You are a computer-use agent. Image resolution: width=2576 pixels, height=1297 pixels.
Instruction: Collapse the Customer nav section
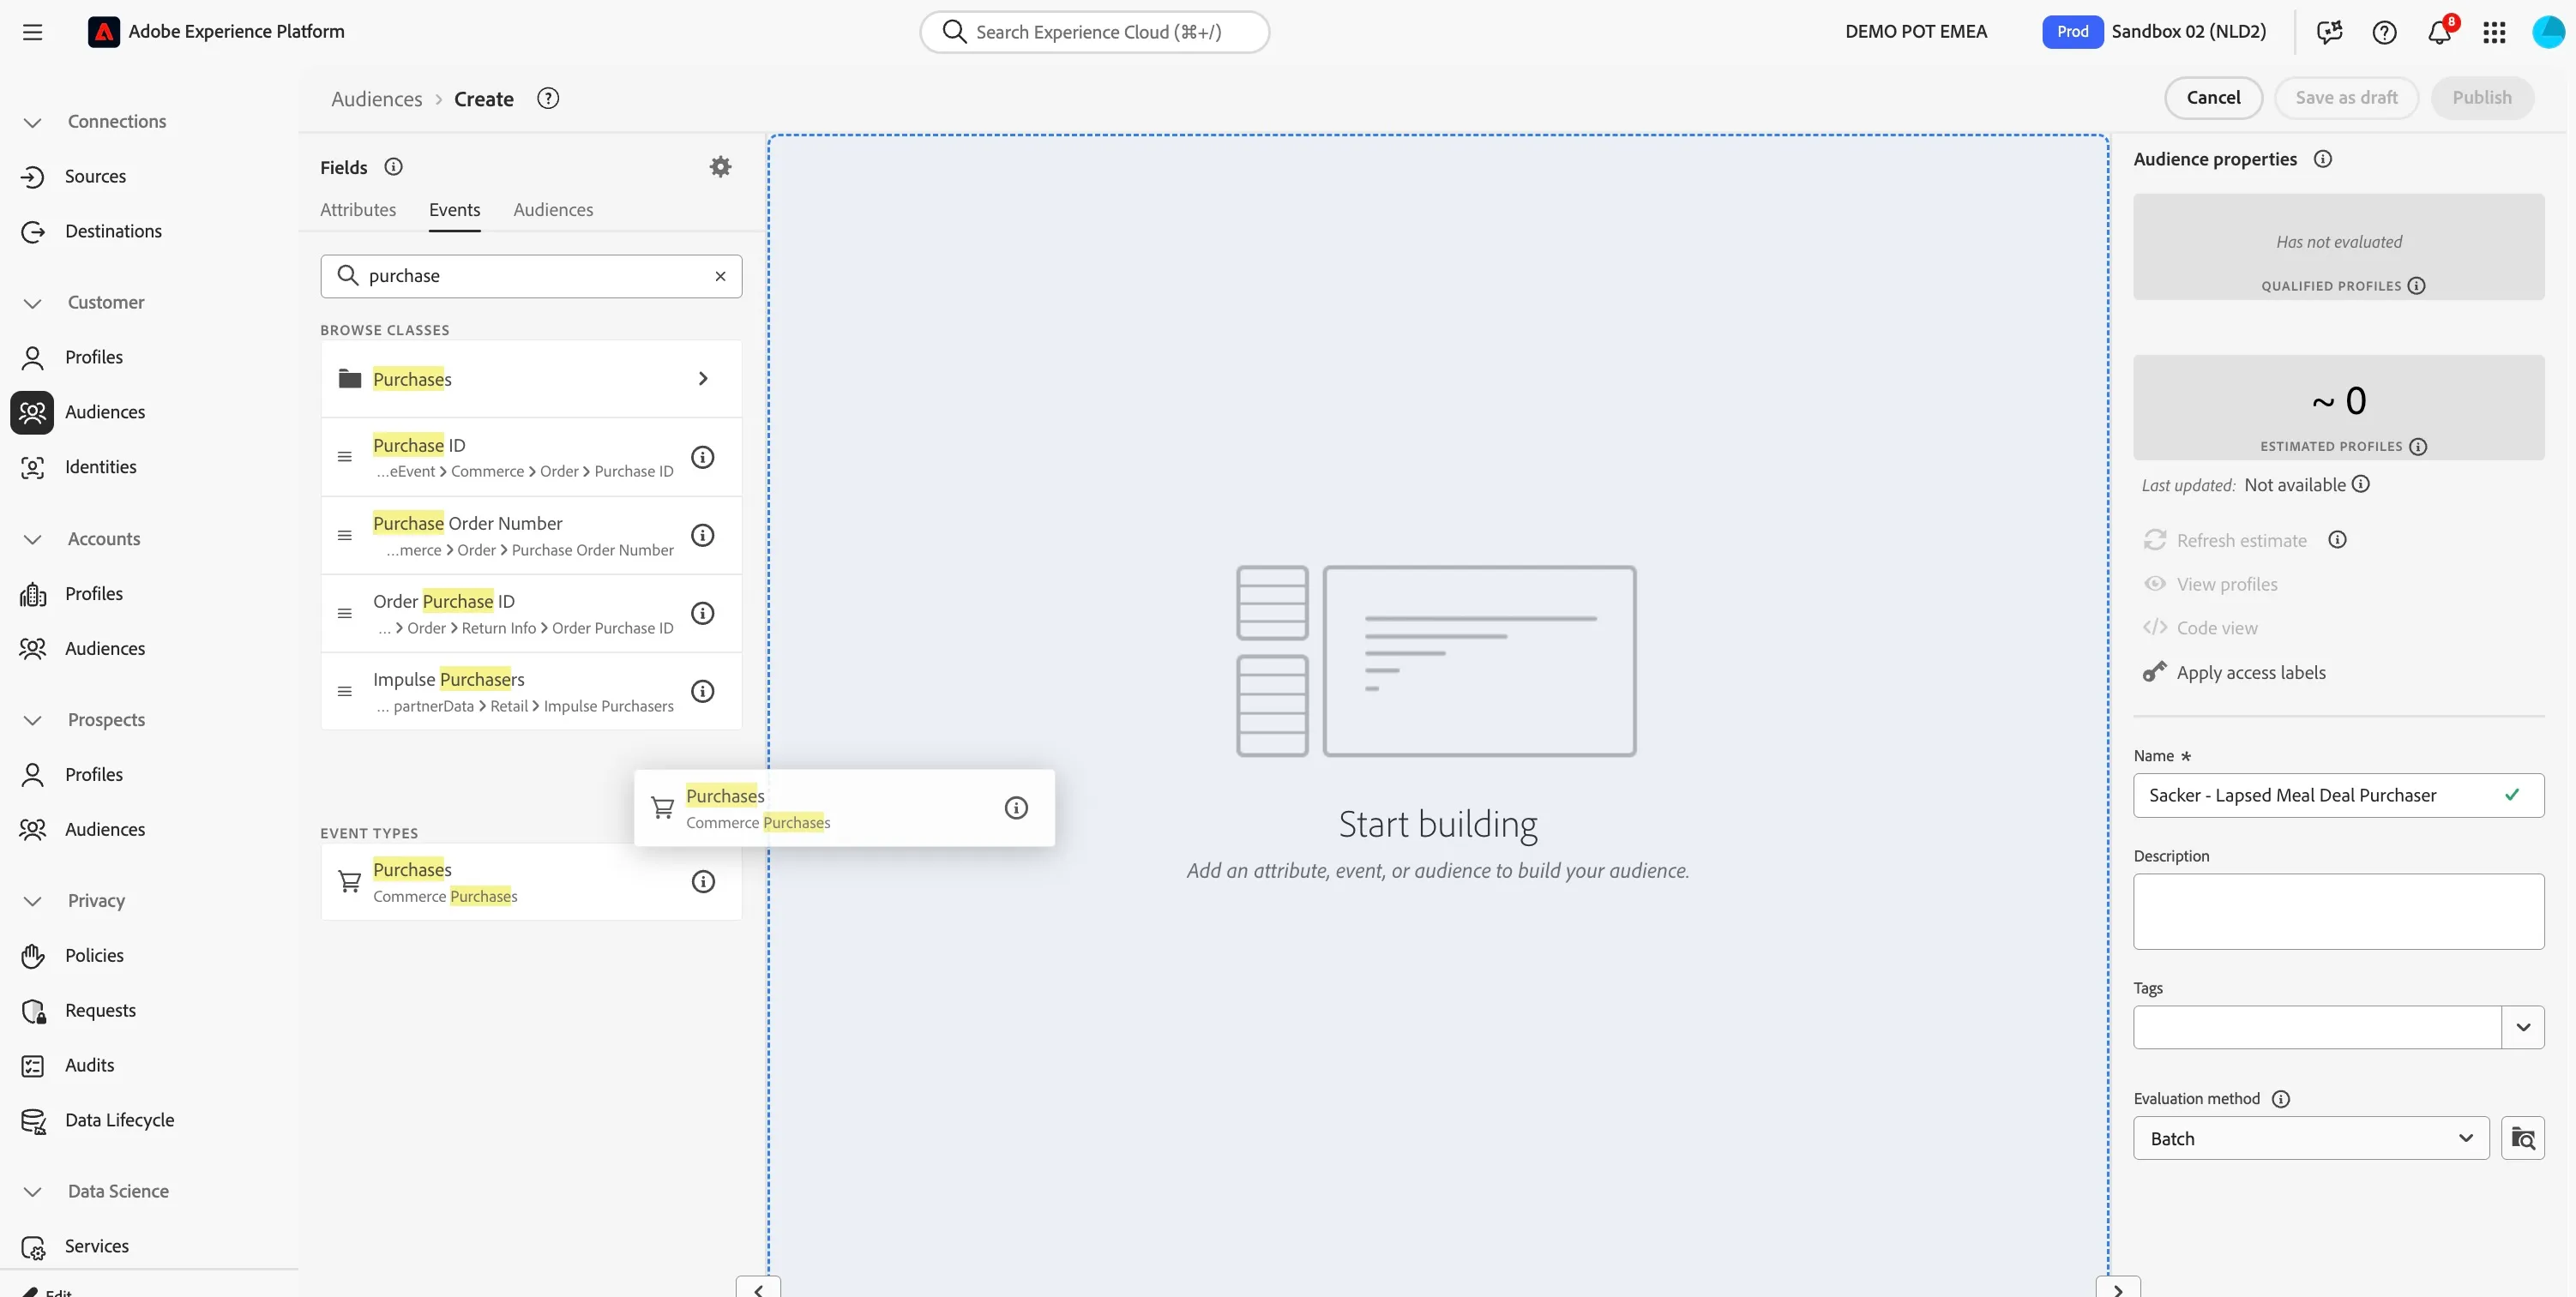(x=33, y=303)
